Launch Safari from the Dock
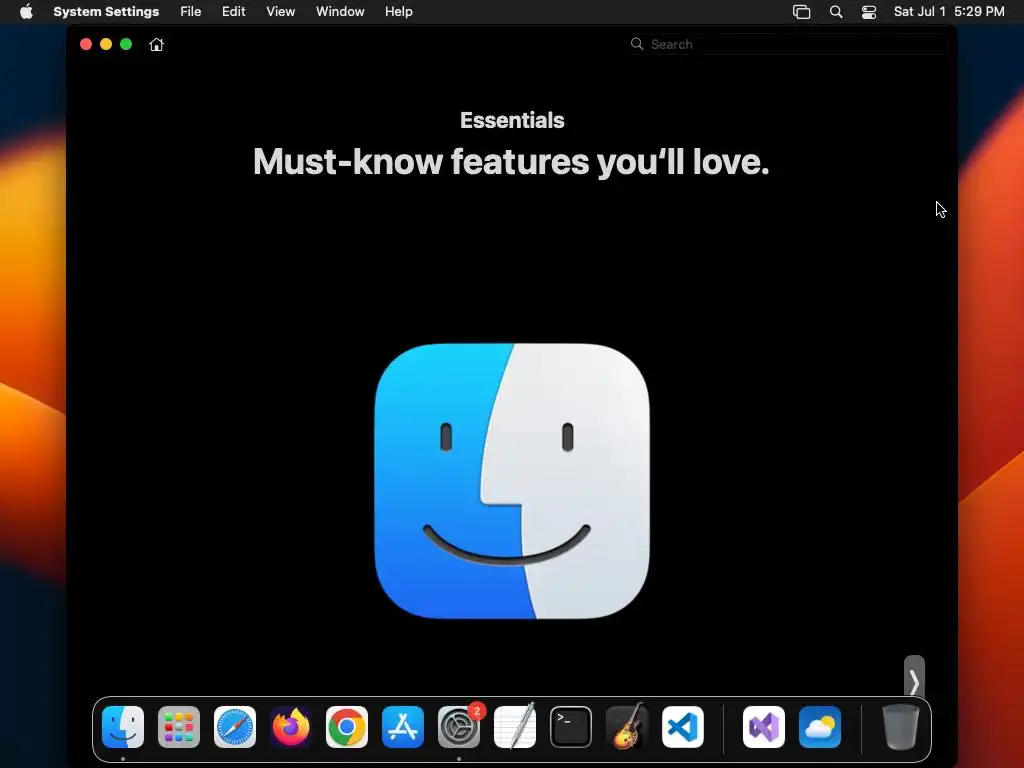The height and width of the screenshot is (768, 1024). pyautogui.click(x=235, y=727)
